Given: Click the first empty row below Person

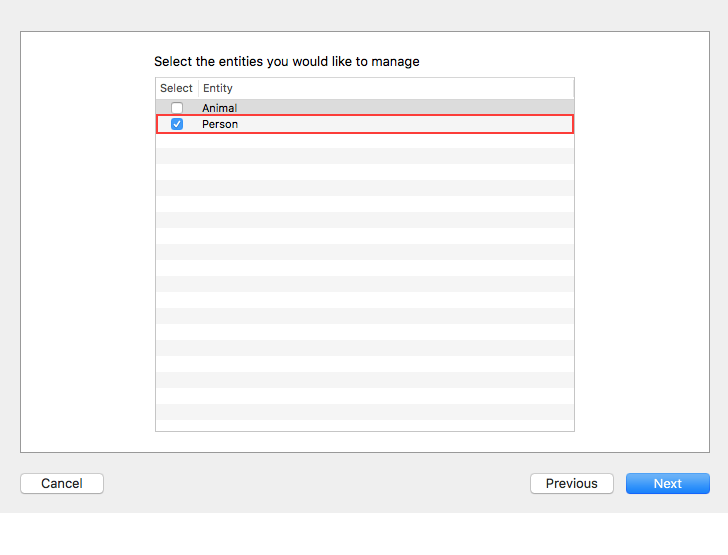Looking at the screenshot, I should (x=365, y=141).
